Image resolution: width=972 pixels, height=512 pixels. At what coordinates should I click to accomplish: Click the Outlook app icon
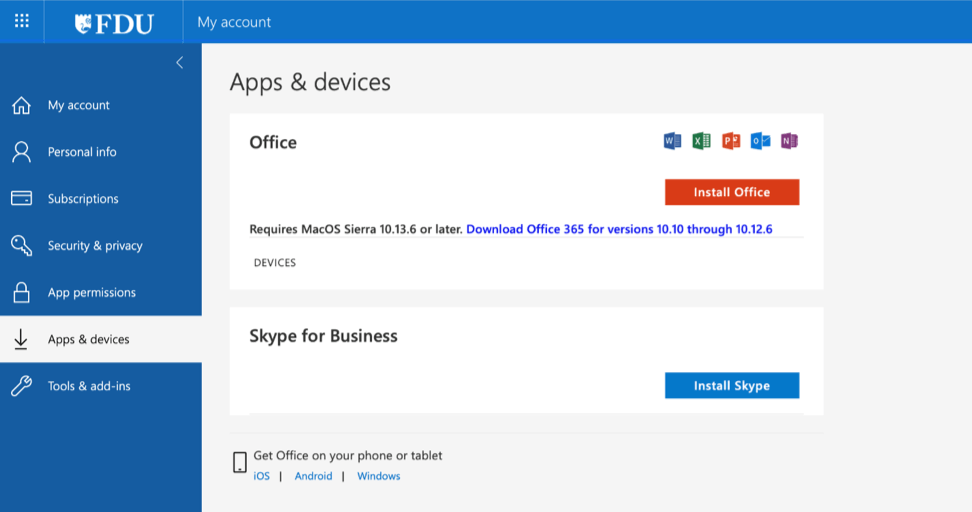click(760, 141)
